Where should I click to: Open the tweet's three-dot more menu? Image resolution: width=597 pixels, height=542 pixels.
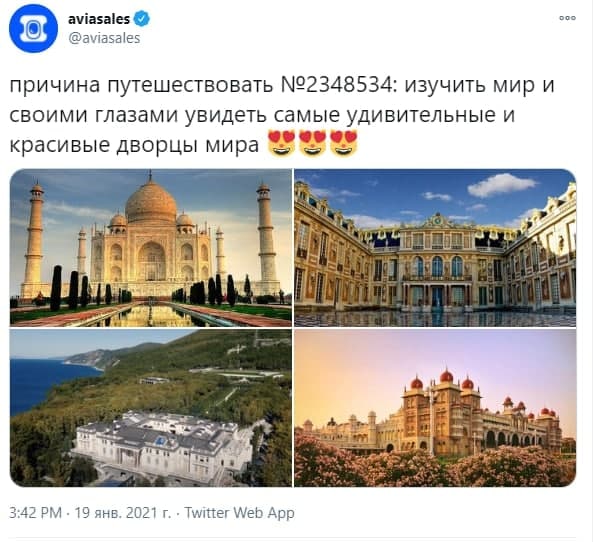(x=567, y=18)
